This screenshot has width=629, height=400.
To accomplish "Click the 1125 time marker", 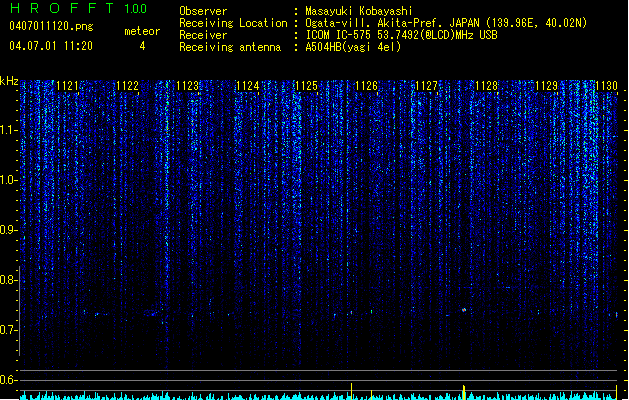I will click(x=306, y=86).
